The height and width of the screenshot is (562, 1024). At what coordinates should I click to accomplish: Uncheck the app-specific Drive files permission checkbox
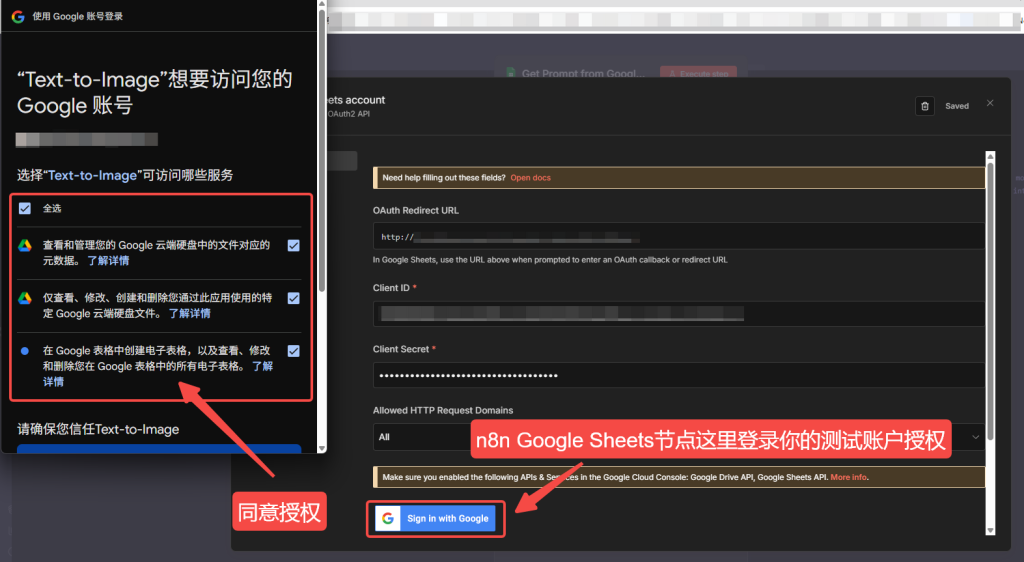pyautogui.click(x=293, y=298)
